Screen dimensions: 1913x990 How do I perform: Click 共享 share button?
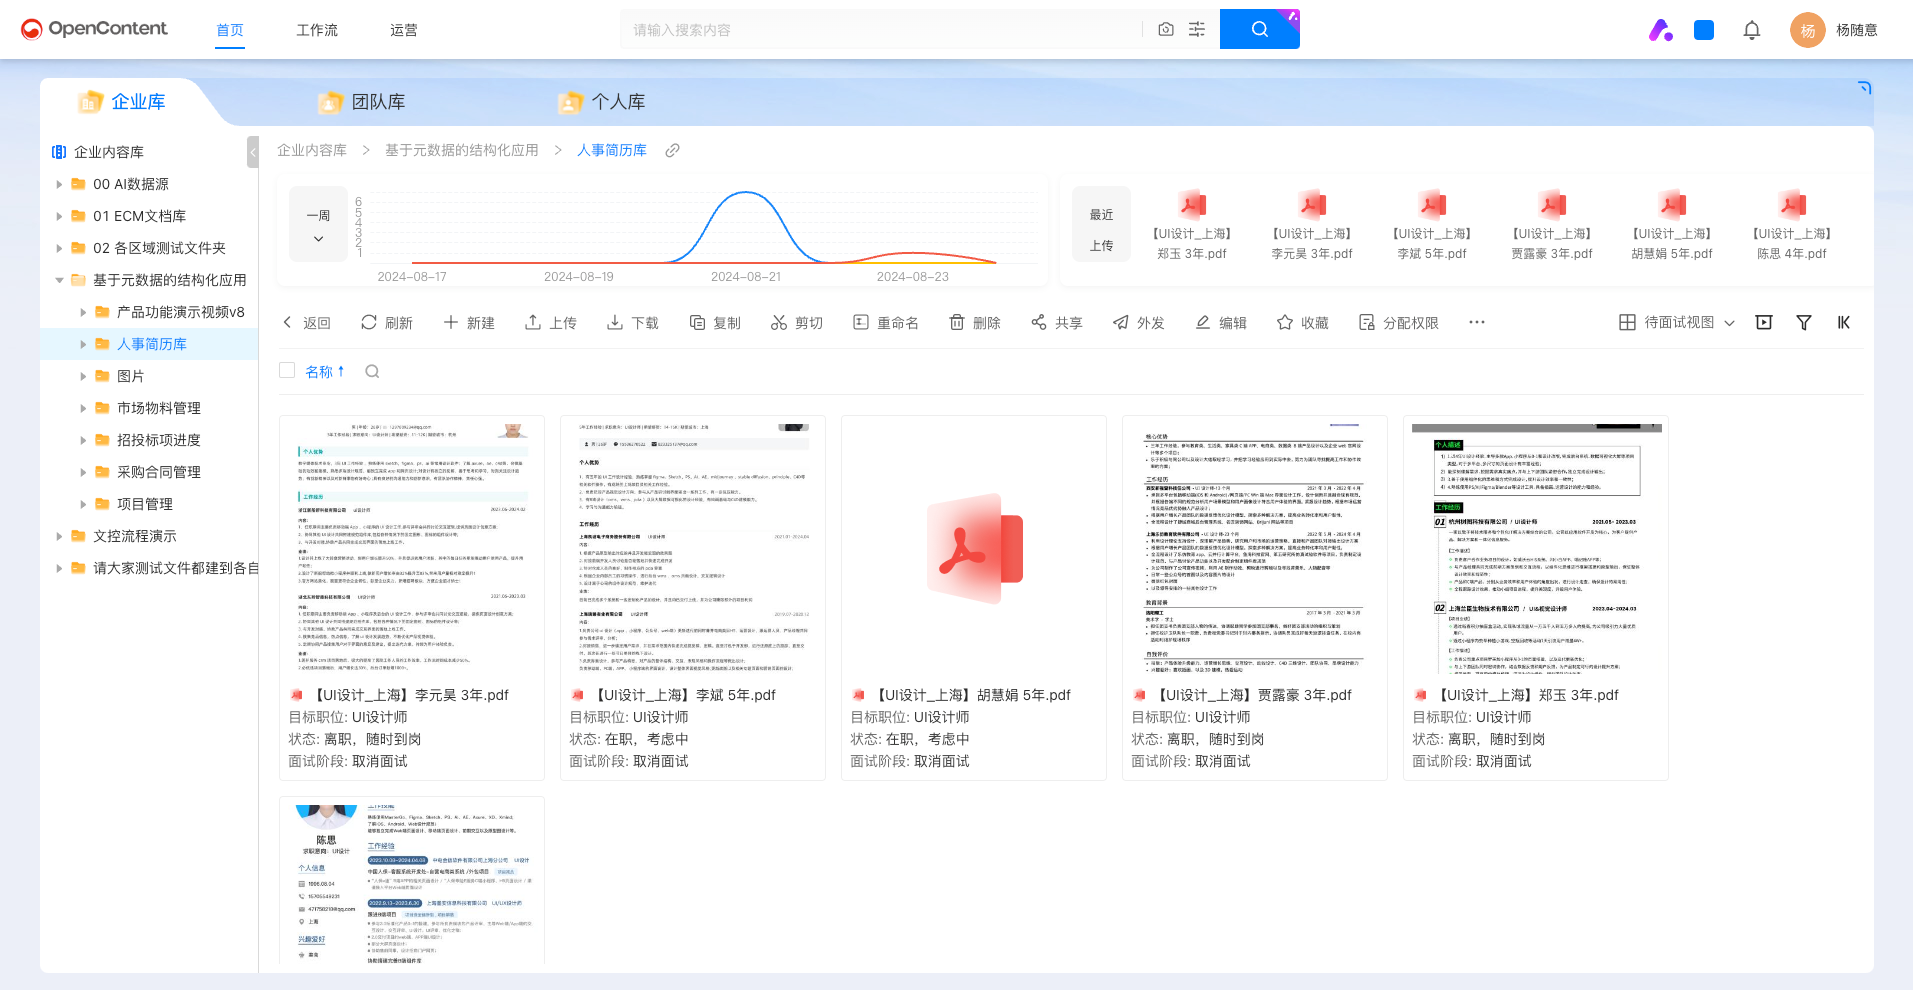point(1057,322)
